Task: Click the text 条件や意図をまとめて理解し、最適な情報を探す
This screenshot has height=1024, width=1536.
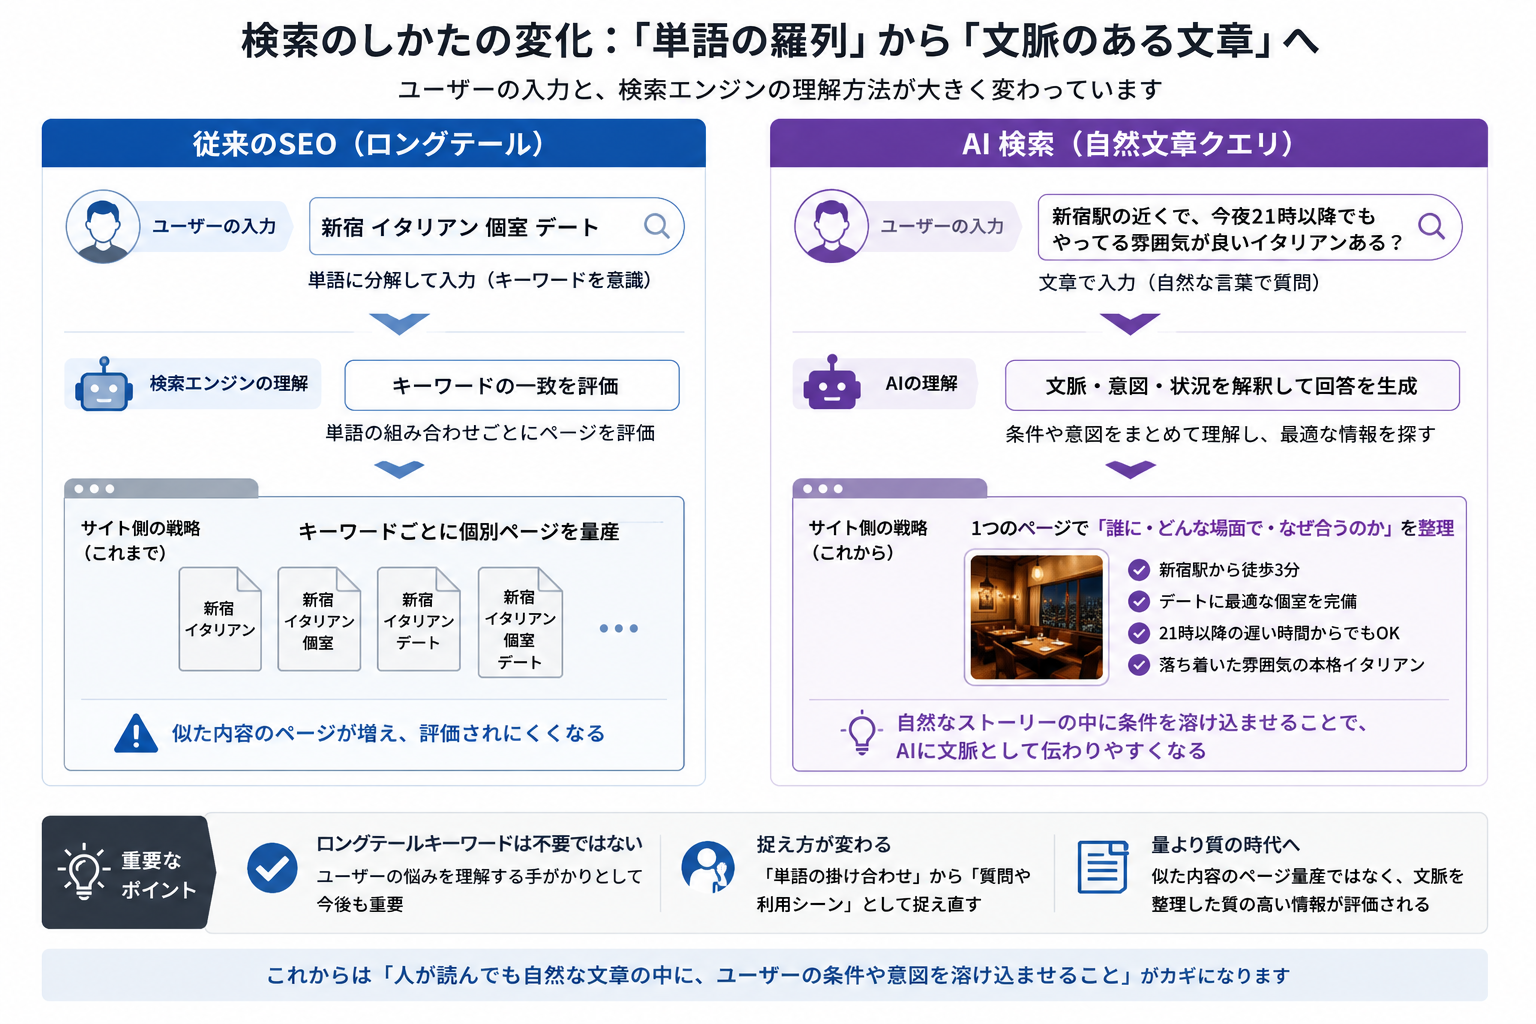Action: point(1220,433)
